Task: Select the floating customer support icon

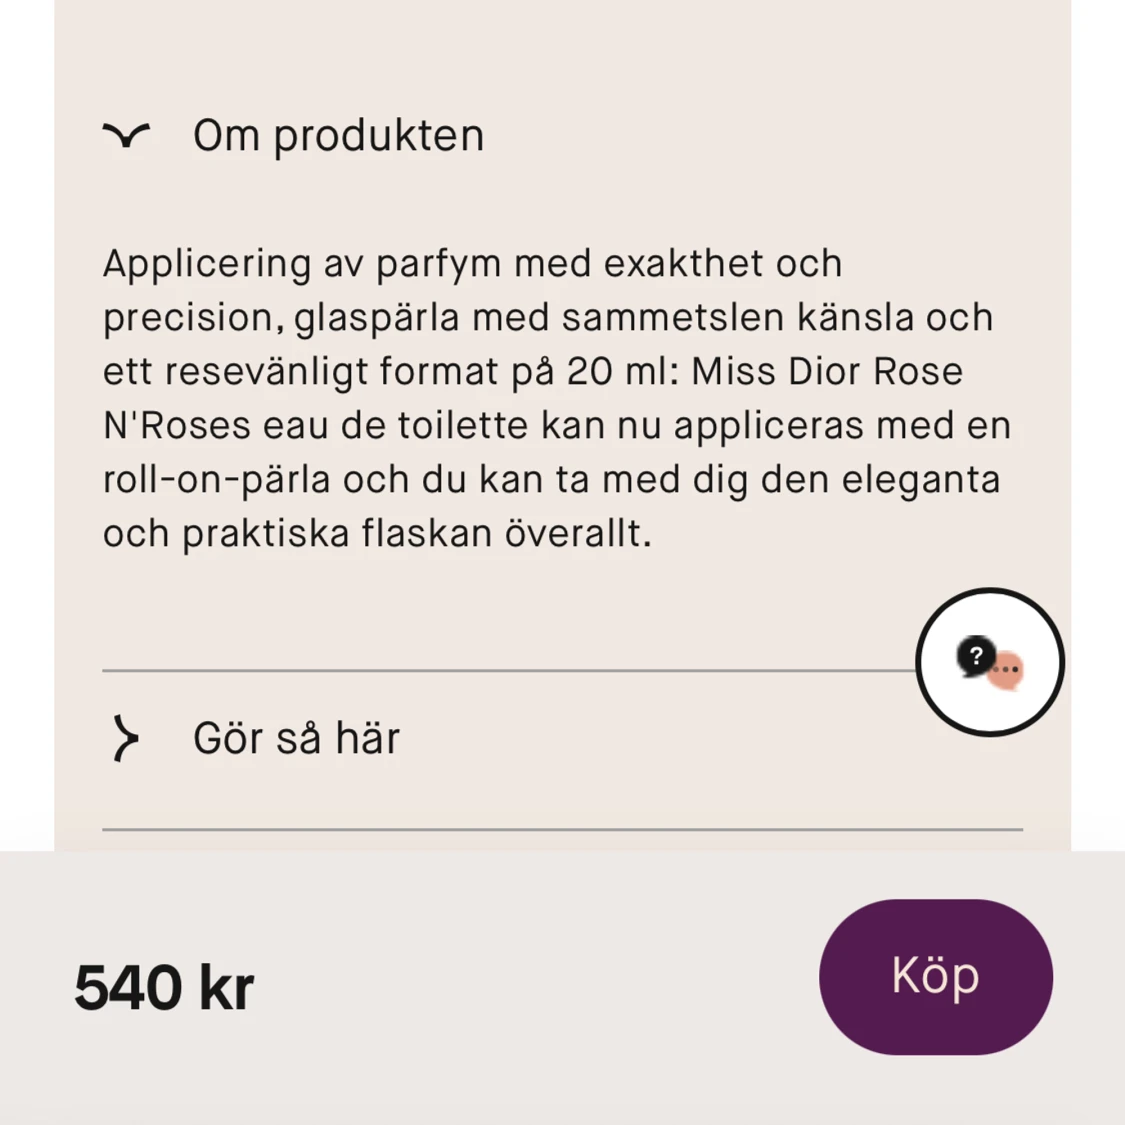Action: tap(989, 661)
